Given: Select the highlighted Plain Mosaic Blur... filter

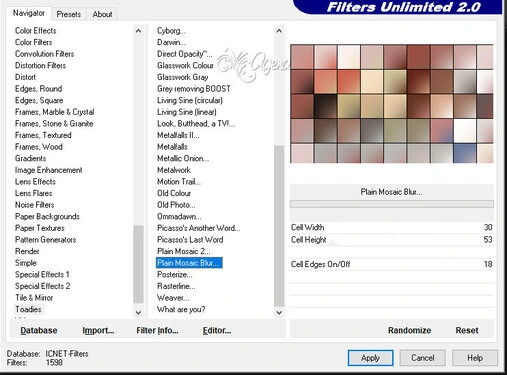Looking at the screenshot, I should click(x=189, y=263).
